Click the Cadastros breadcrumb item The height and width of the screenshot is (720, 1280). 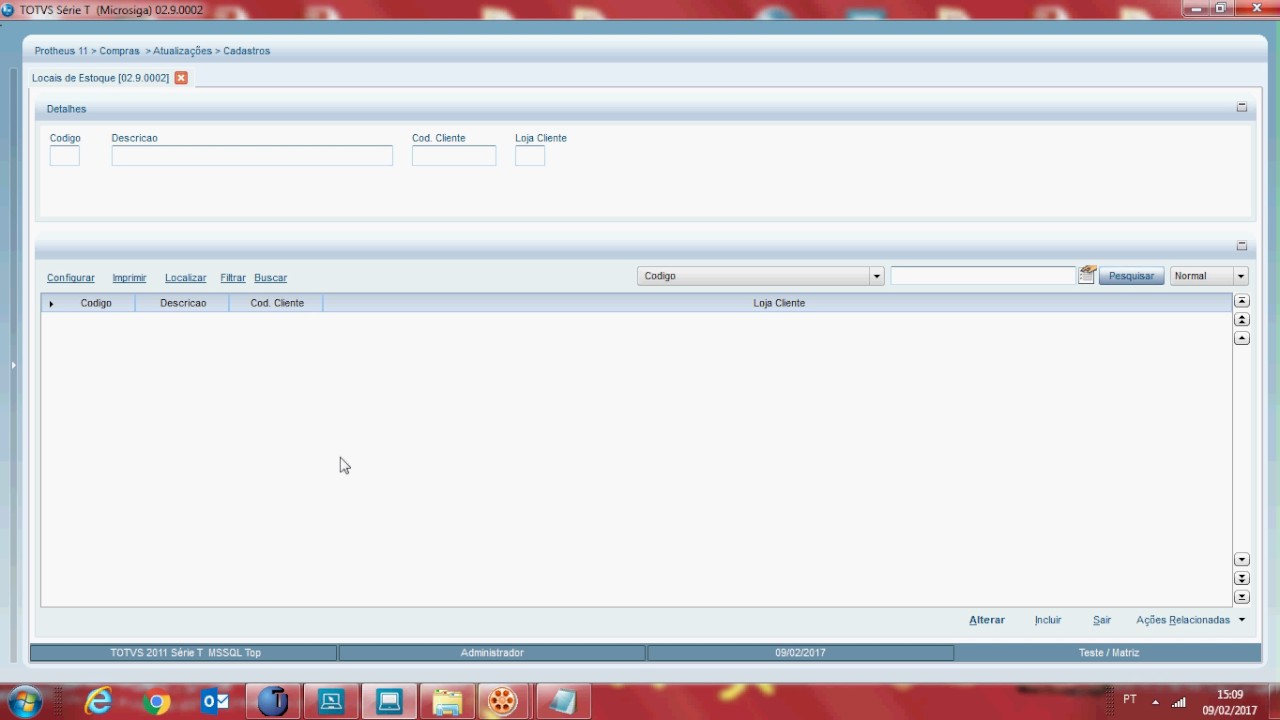point(247,51)
